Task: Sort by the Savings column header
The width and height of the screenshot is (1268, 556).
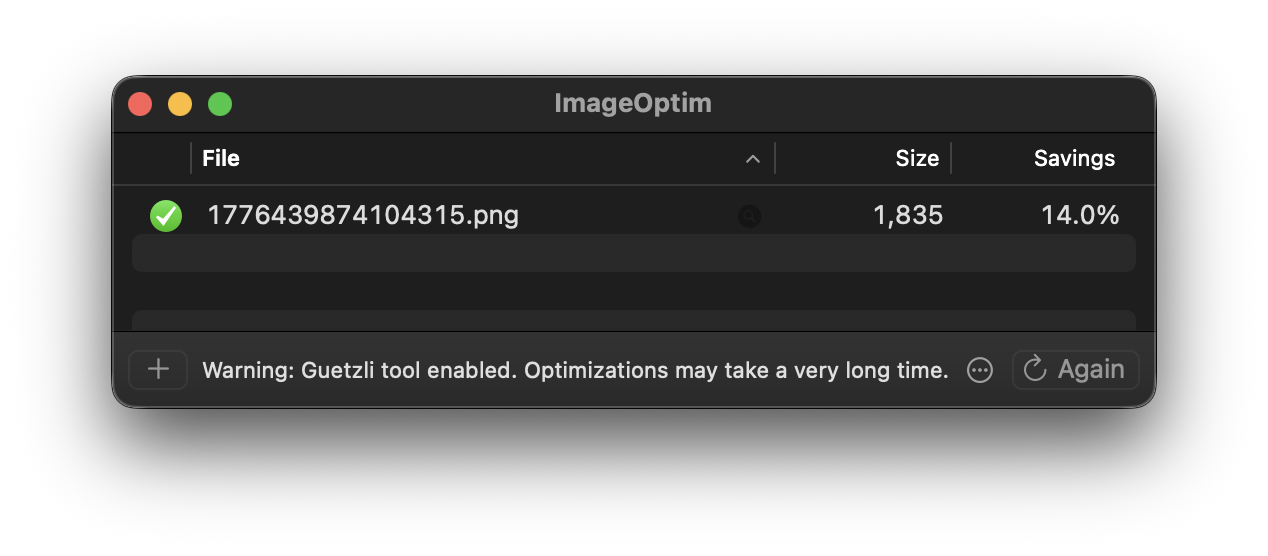Action: (1074, 158)
